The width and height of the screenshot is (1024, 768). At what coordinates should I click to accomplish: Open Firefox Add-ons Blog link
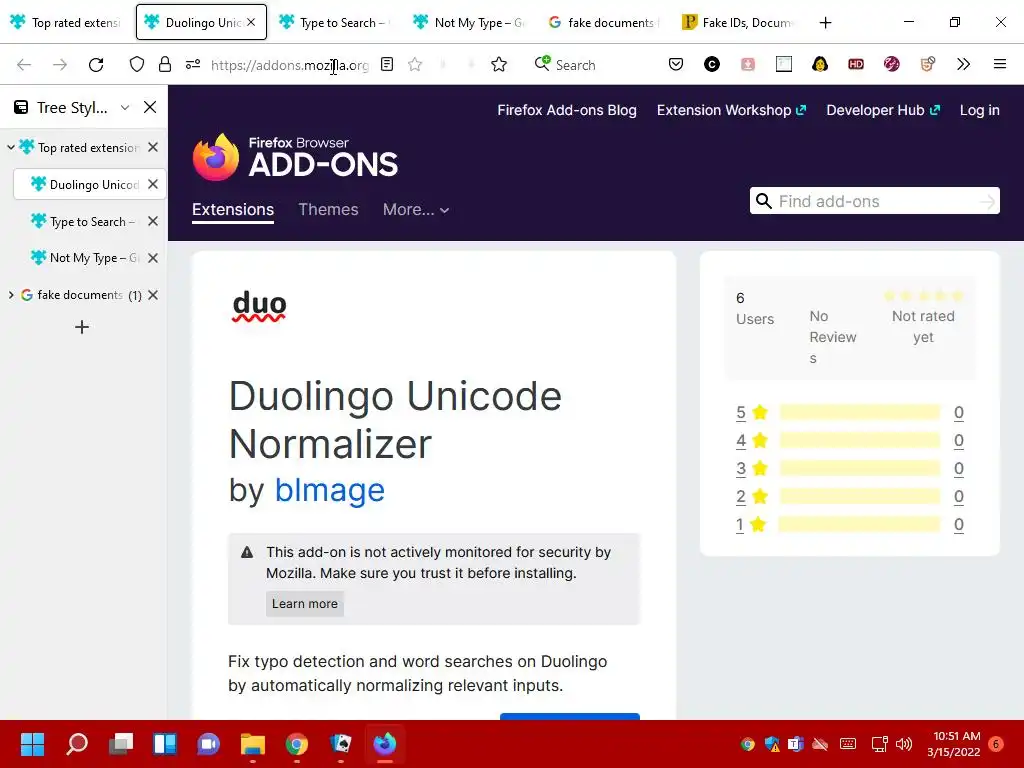(567, 110)
